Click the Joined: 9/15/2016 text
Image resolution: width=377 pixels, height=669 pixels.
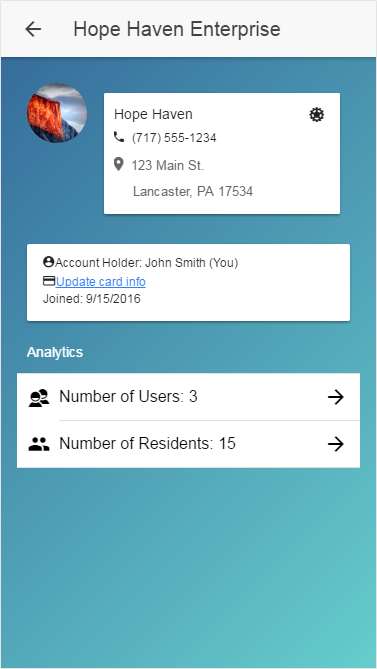(x=92, y=299)
